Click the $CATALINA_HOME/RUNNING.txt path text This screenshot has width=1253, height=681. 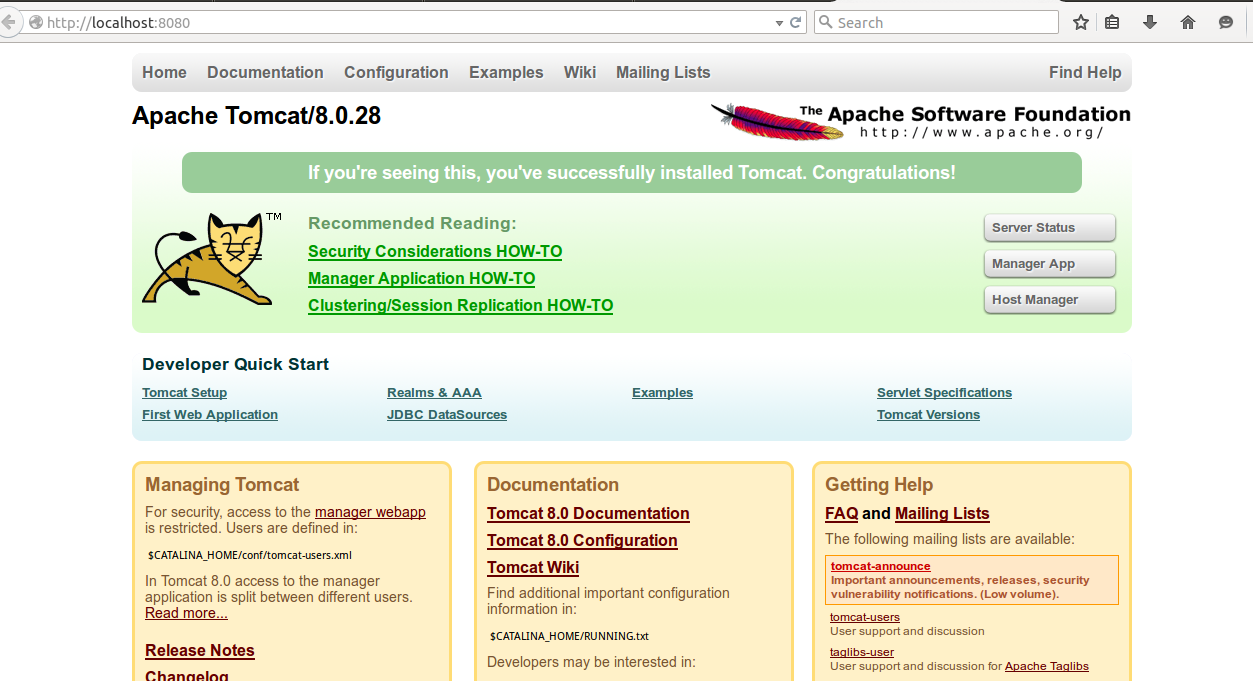point(569,636)
